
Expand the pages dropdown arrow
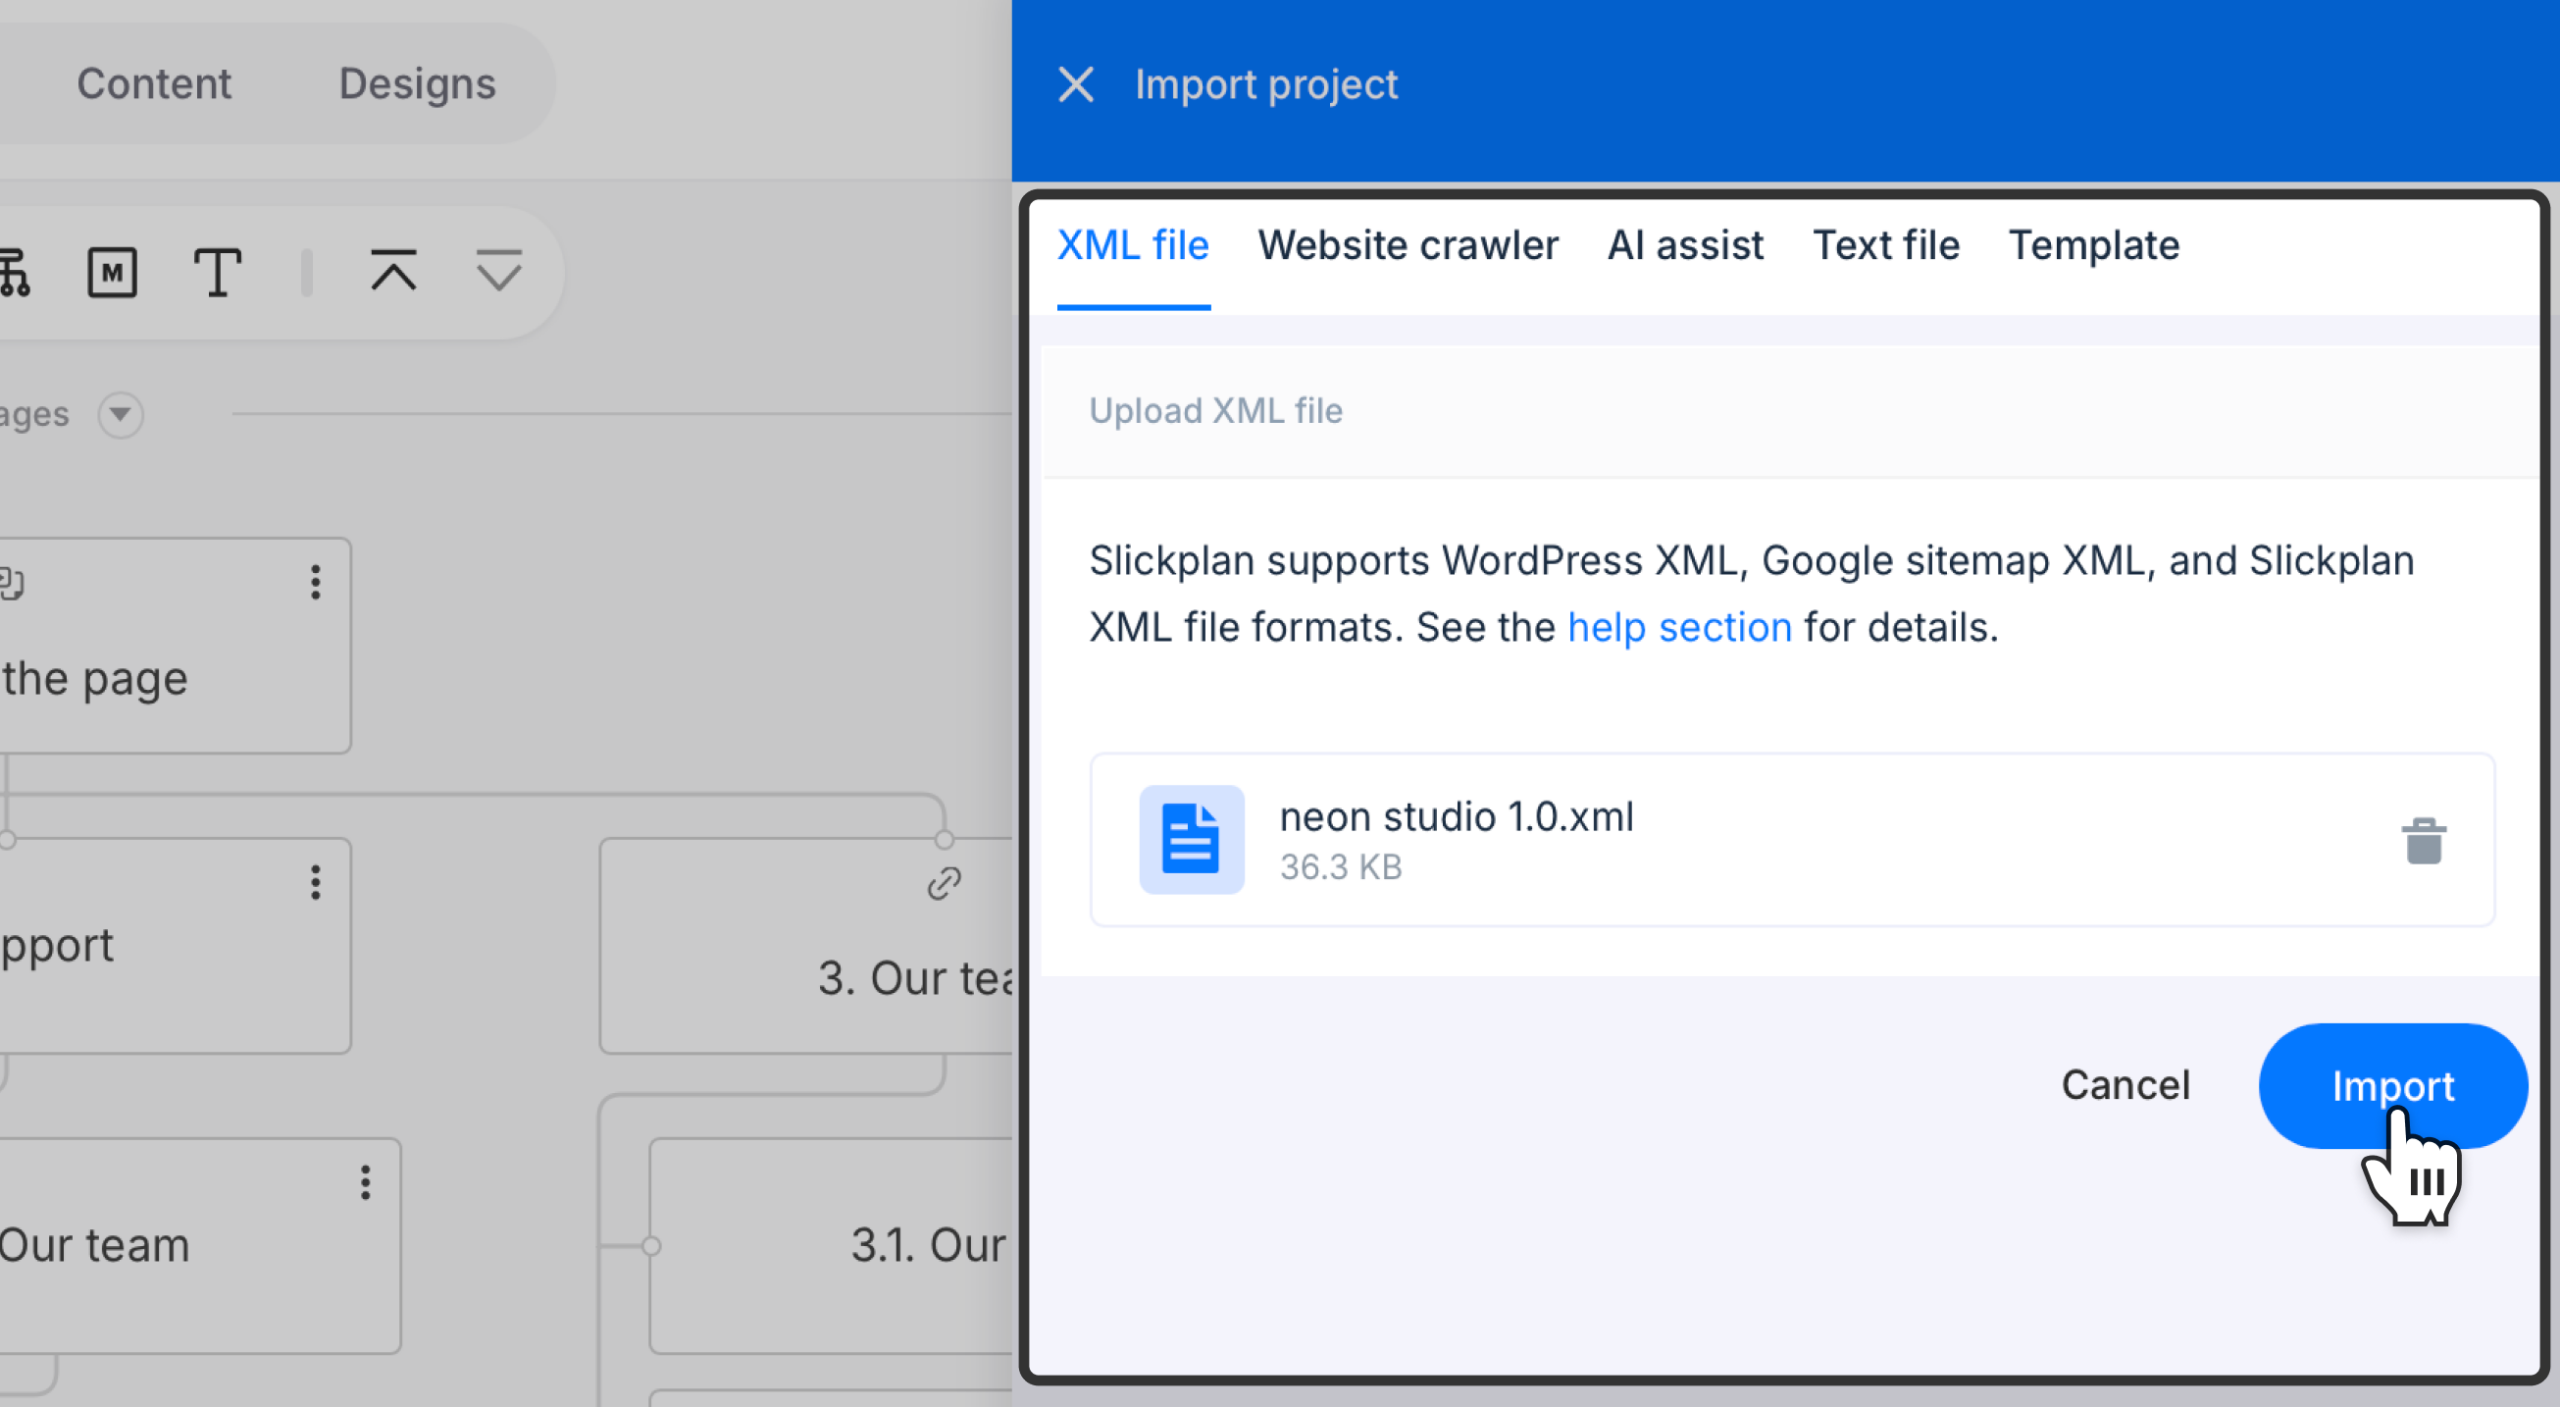[x=120, y=414]
